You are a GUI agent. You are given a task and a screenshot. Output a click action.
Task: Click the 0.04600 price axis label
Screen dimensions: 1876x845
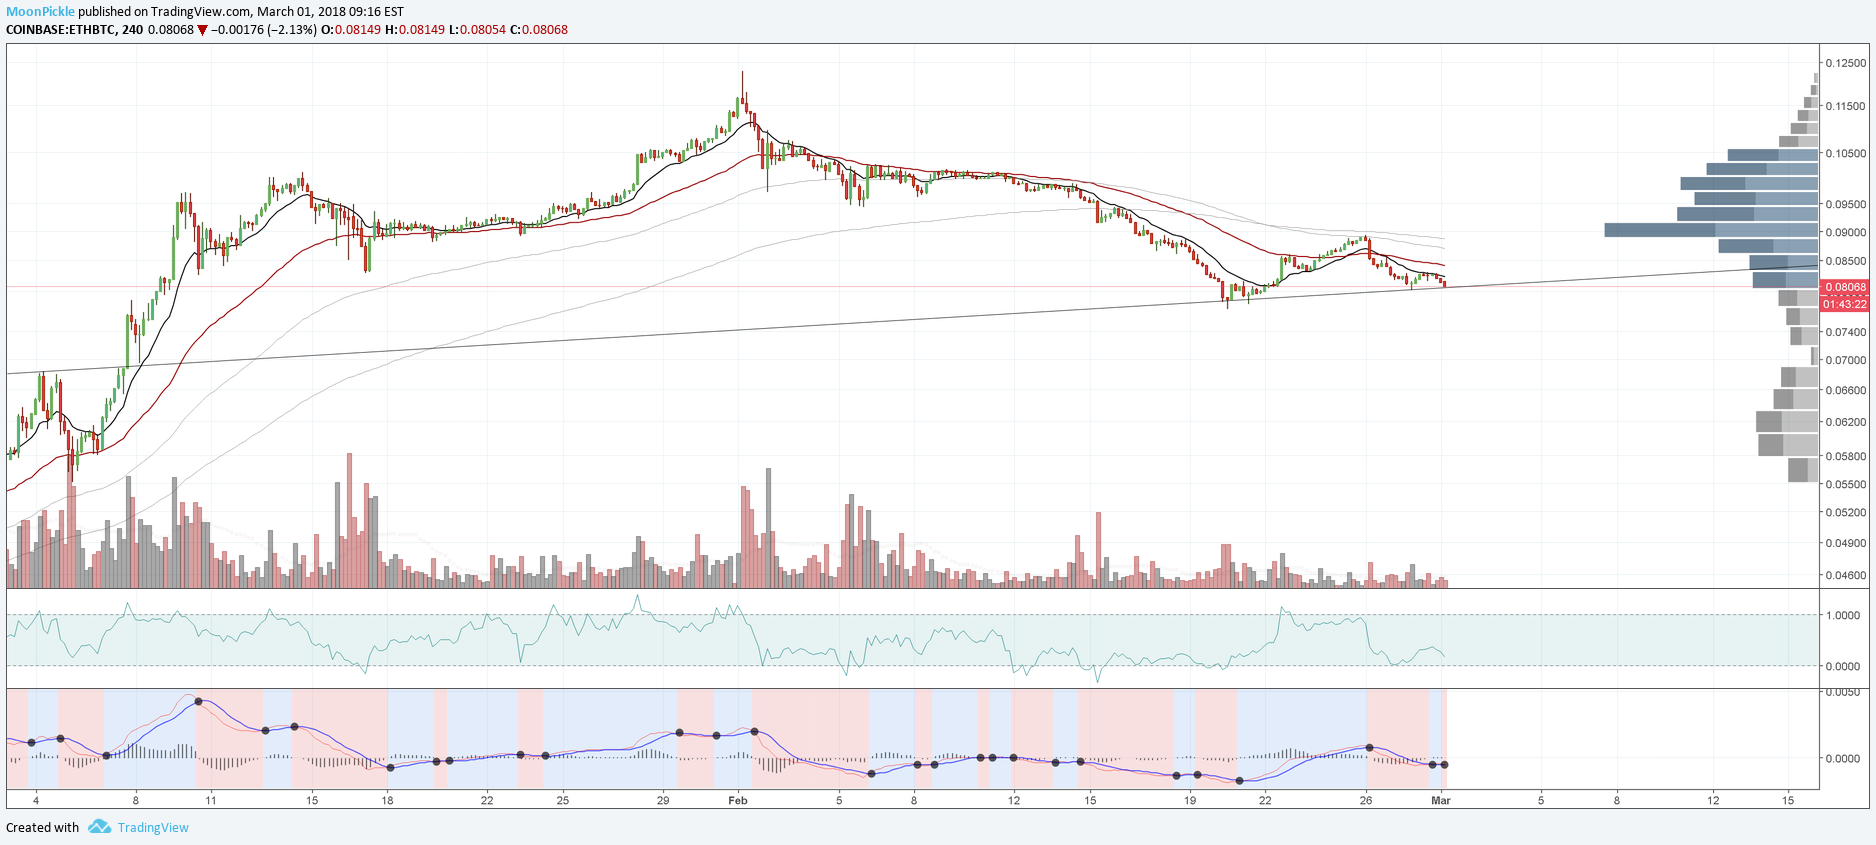1846,576
